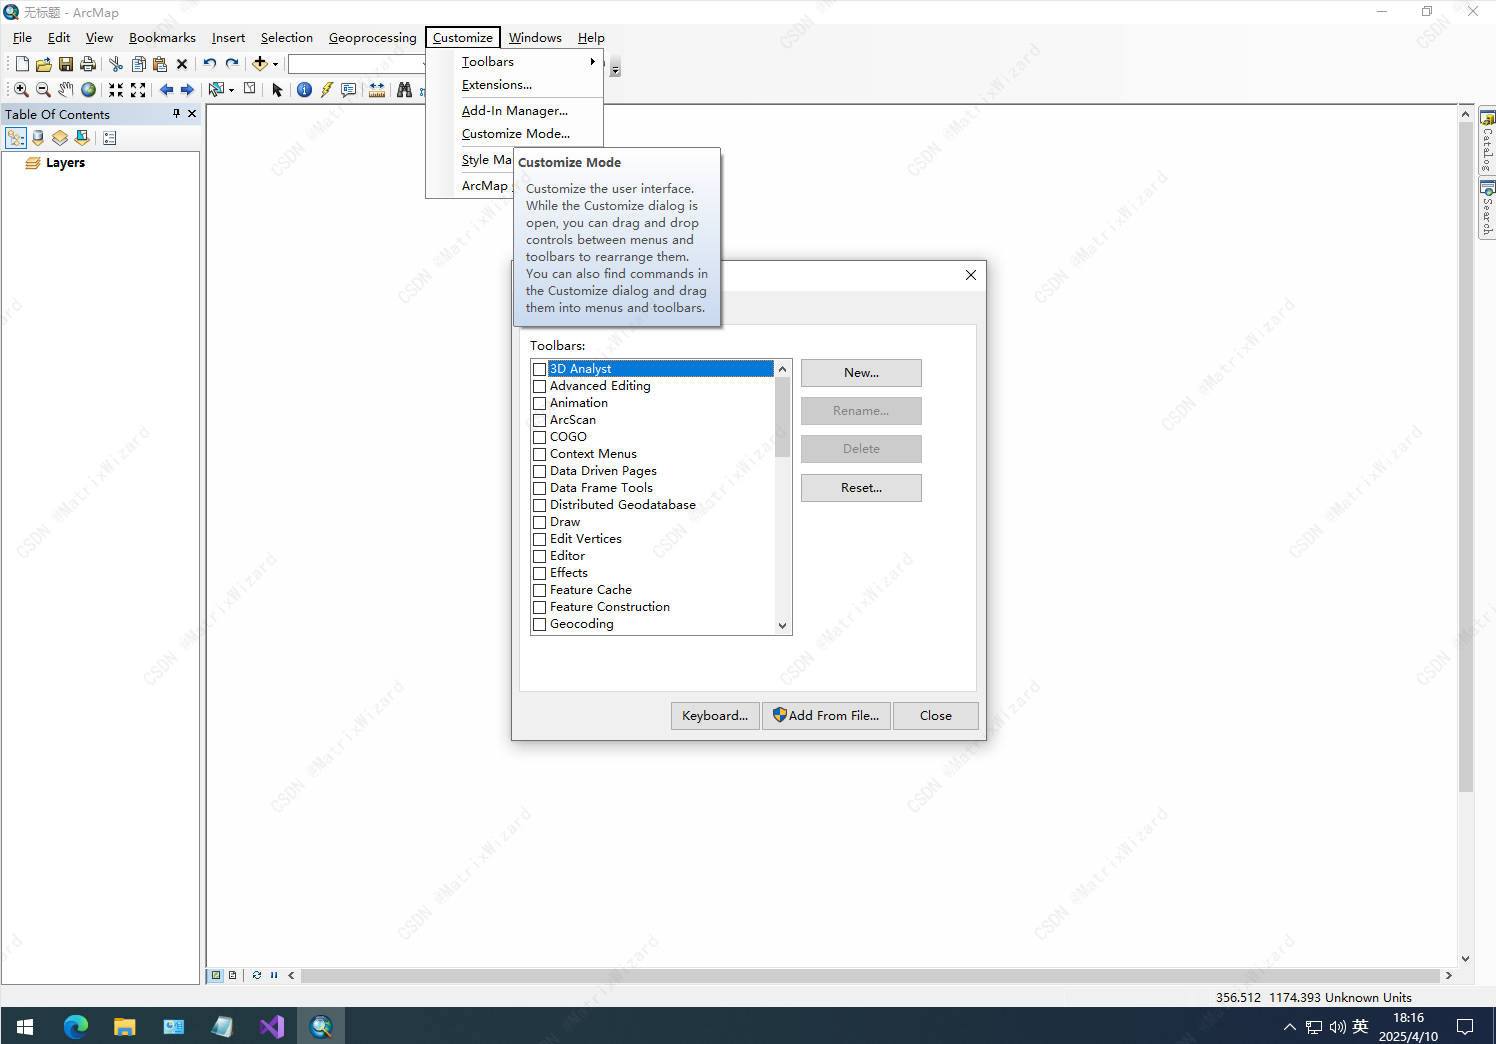Click the Close button in Customize dialog
1496x1044 pixels.
click(936, 716)
